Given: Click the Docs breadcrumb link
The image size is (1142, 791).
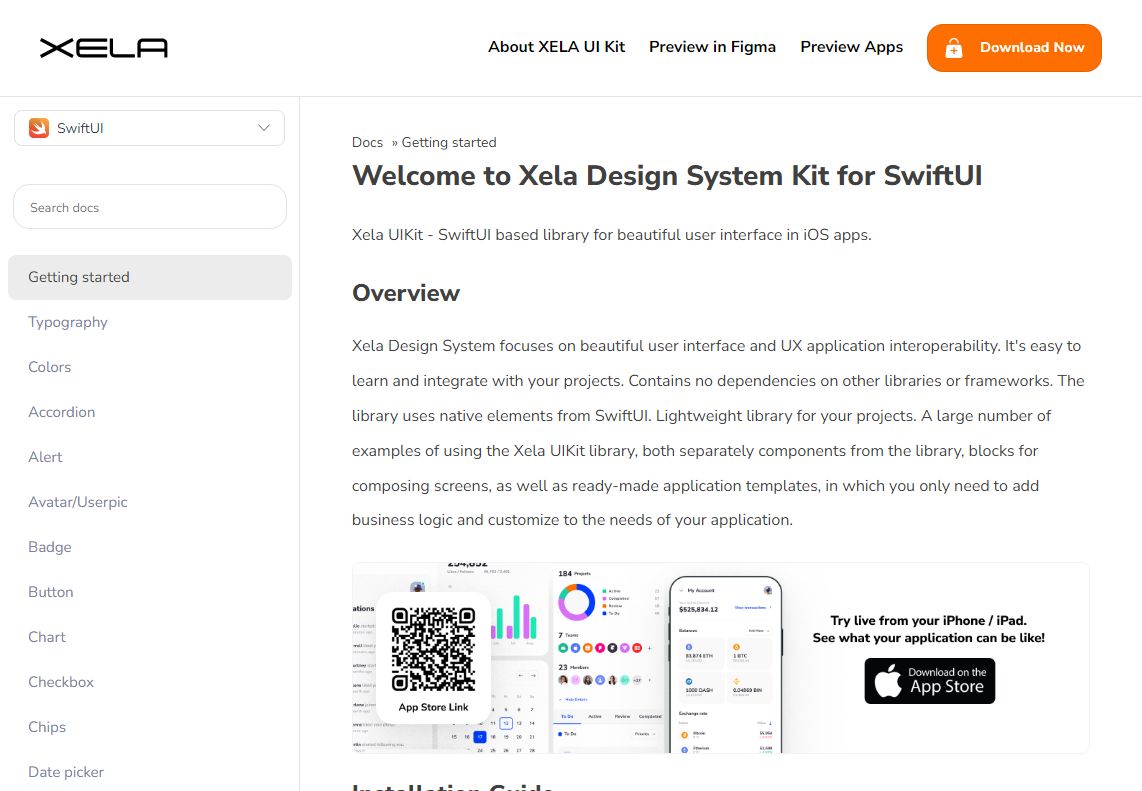Looking at the screenshot, I should pos(367,143).
